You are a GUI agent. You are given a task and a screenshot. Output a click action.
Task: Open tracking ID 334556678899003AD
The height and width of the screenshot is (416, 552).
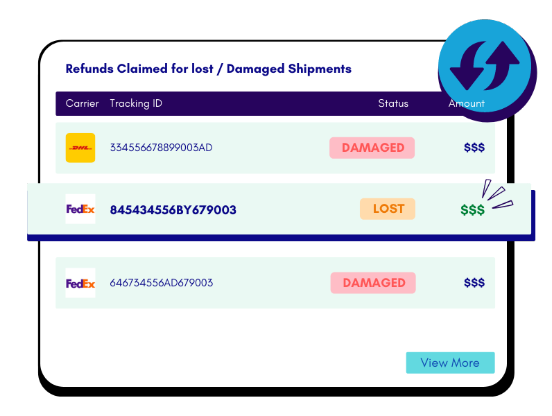(x=161, y=147)
